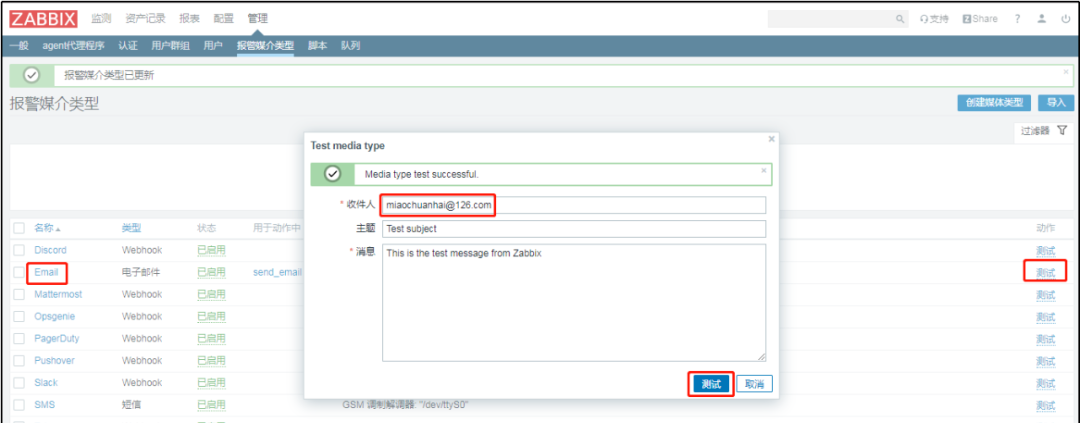The image size is (1080, 423).
Task: Open the 配置 menu
Action: coord(224,19)
